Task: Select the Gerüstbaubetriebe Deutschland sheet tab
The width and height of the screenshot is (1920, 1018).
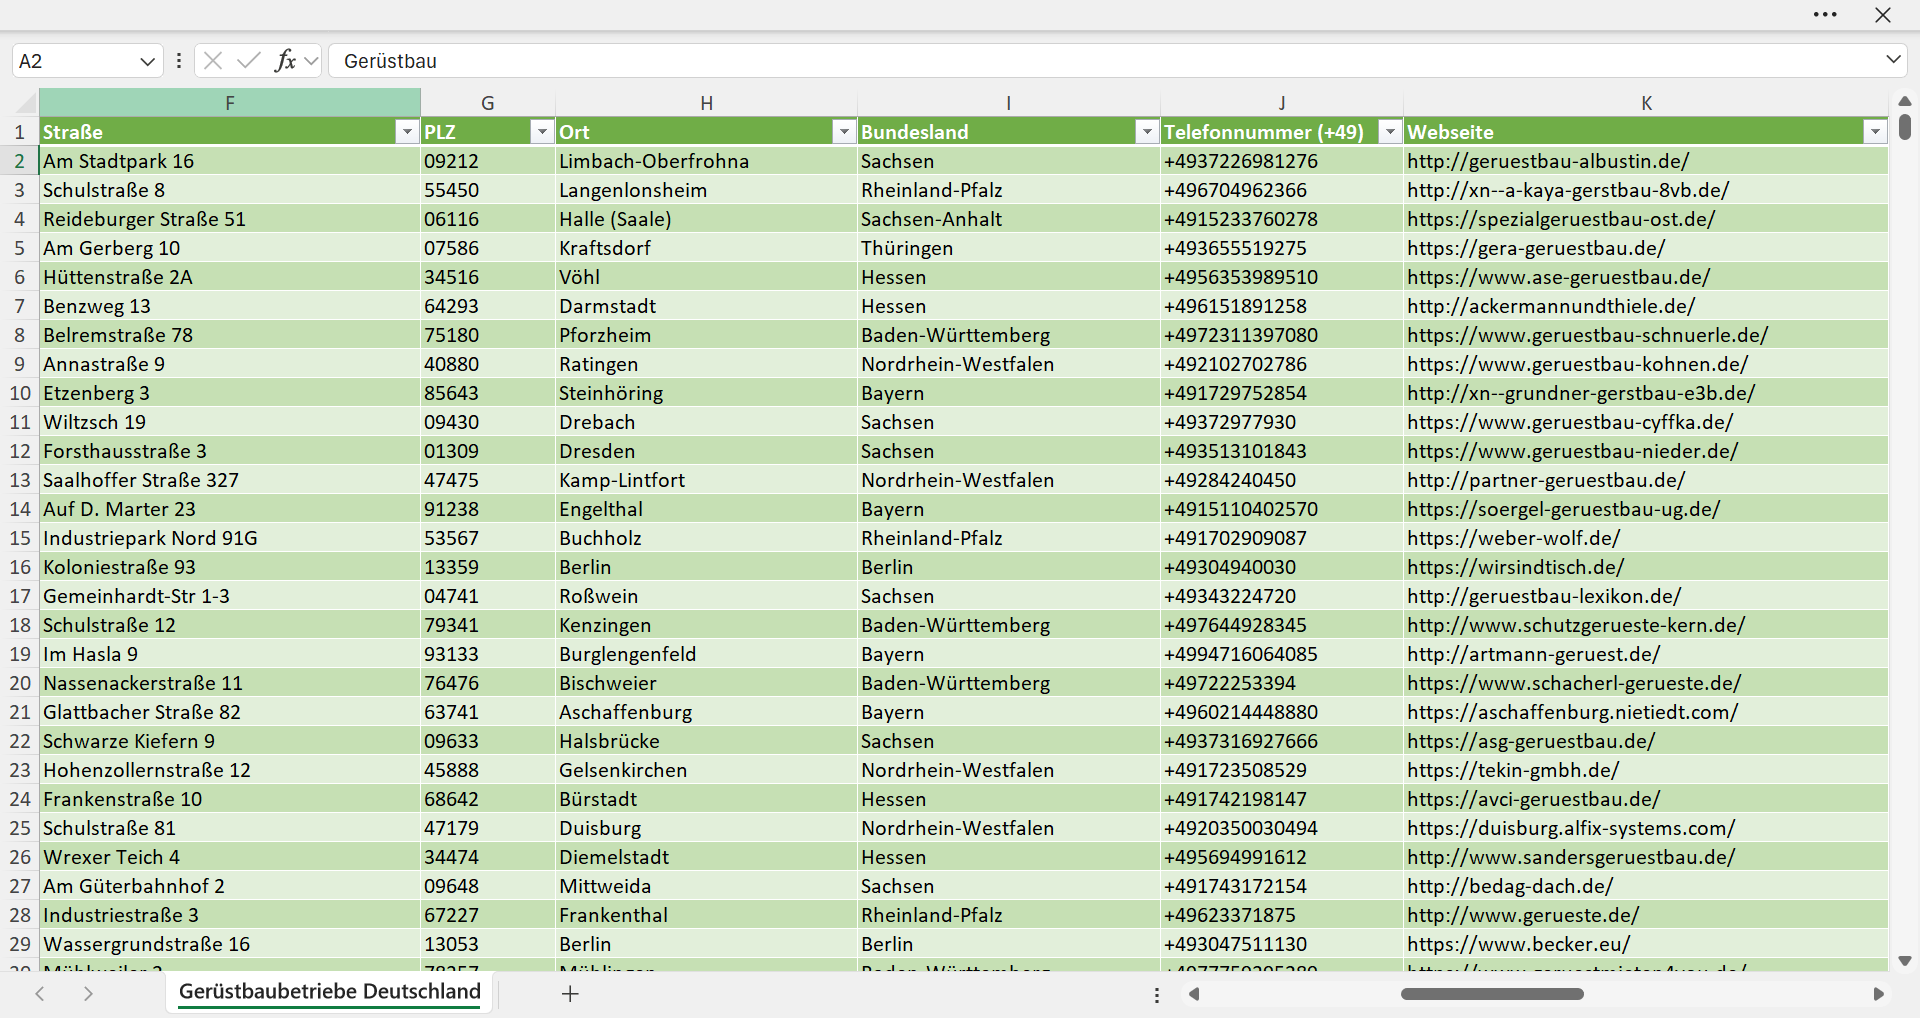Action: [x=330, y=992]
